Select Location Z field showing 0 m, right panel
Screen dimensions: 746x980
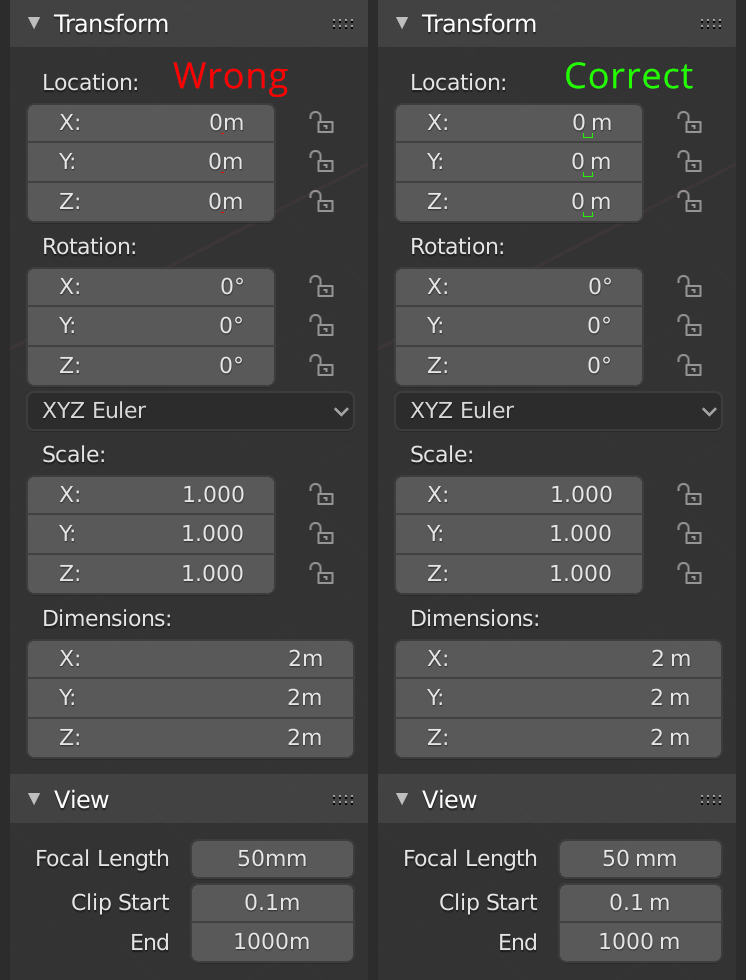(519, 202)
